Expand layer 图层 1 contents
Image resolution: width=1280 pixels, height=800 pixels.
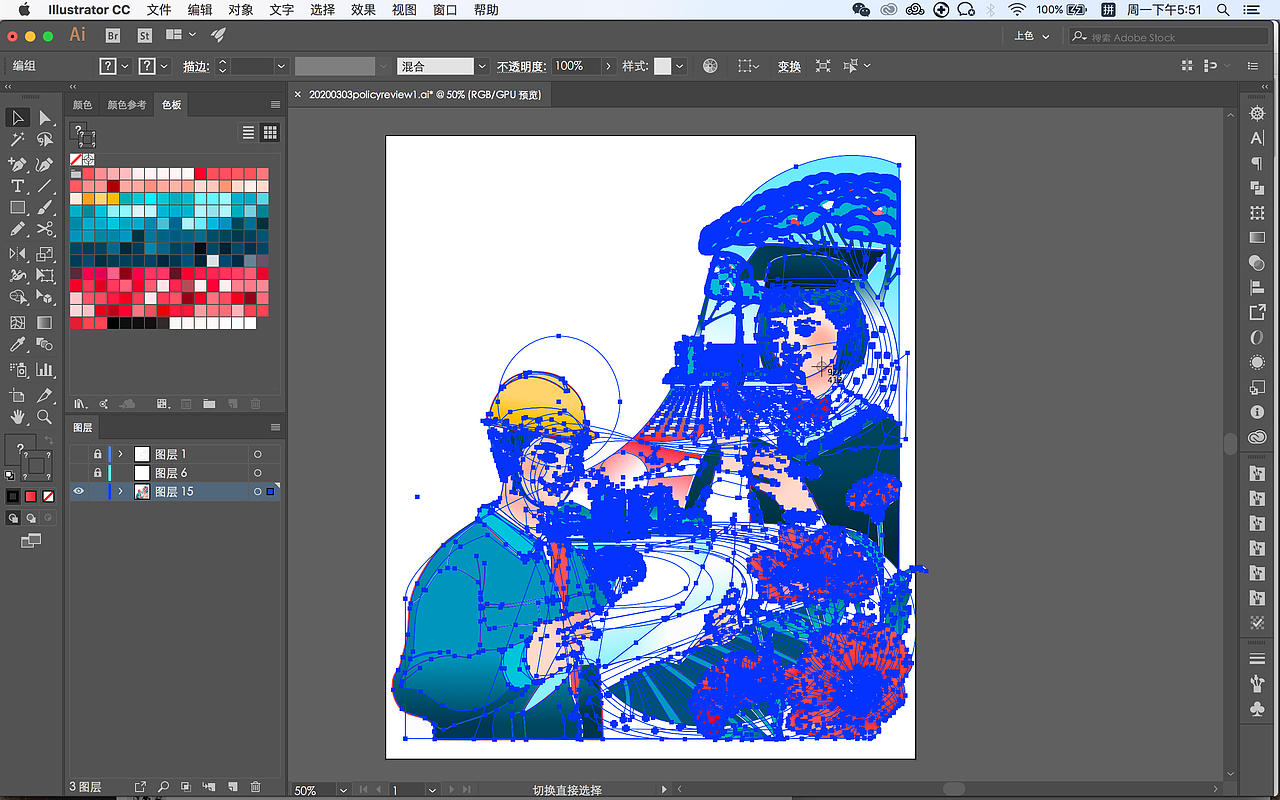(120, 454)
